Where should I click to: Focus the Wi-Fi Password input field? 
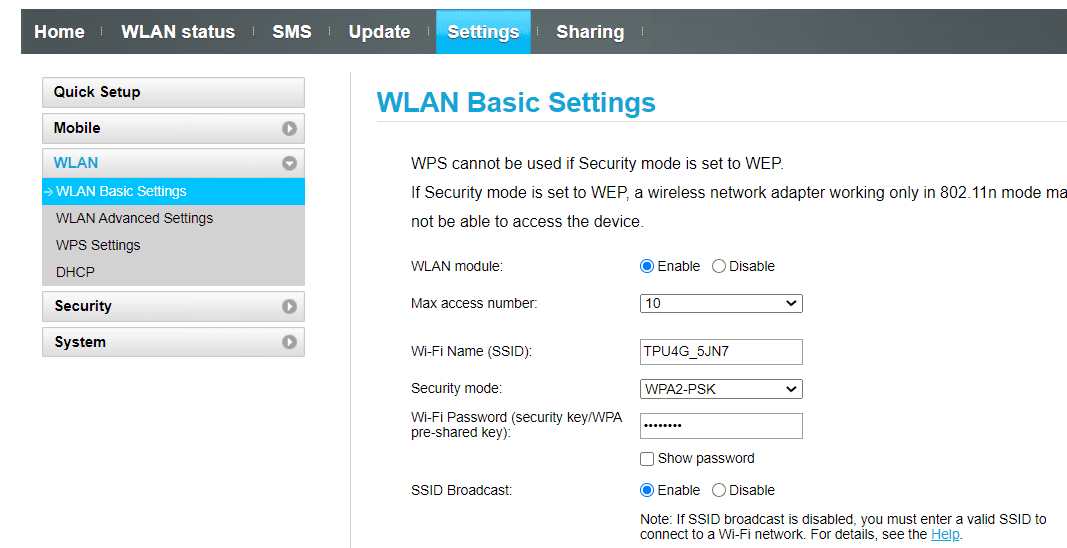[721, 426]
